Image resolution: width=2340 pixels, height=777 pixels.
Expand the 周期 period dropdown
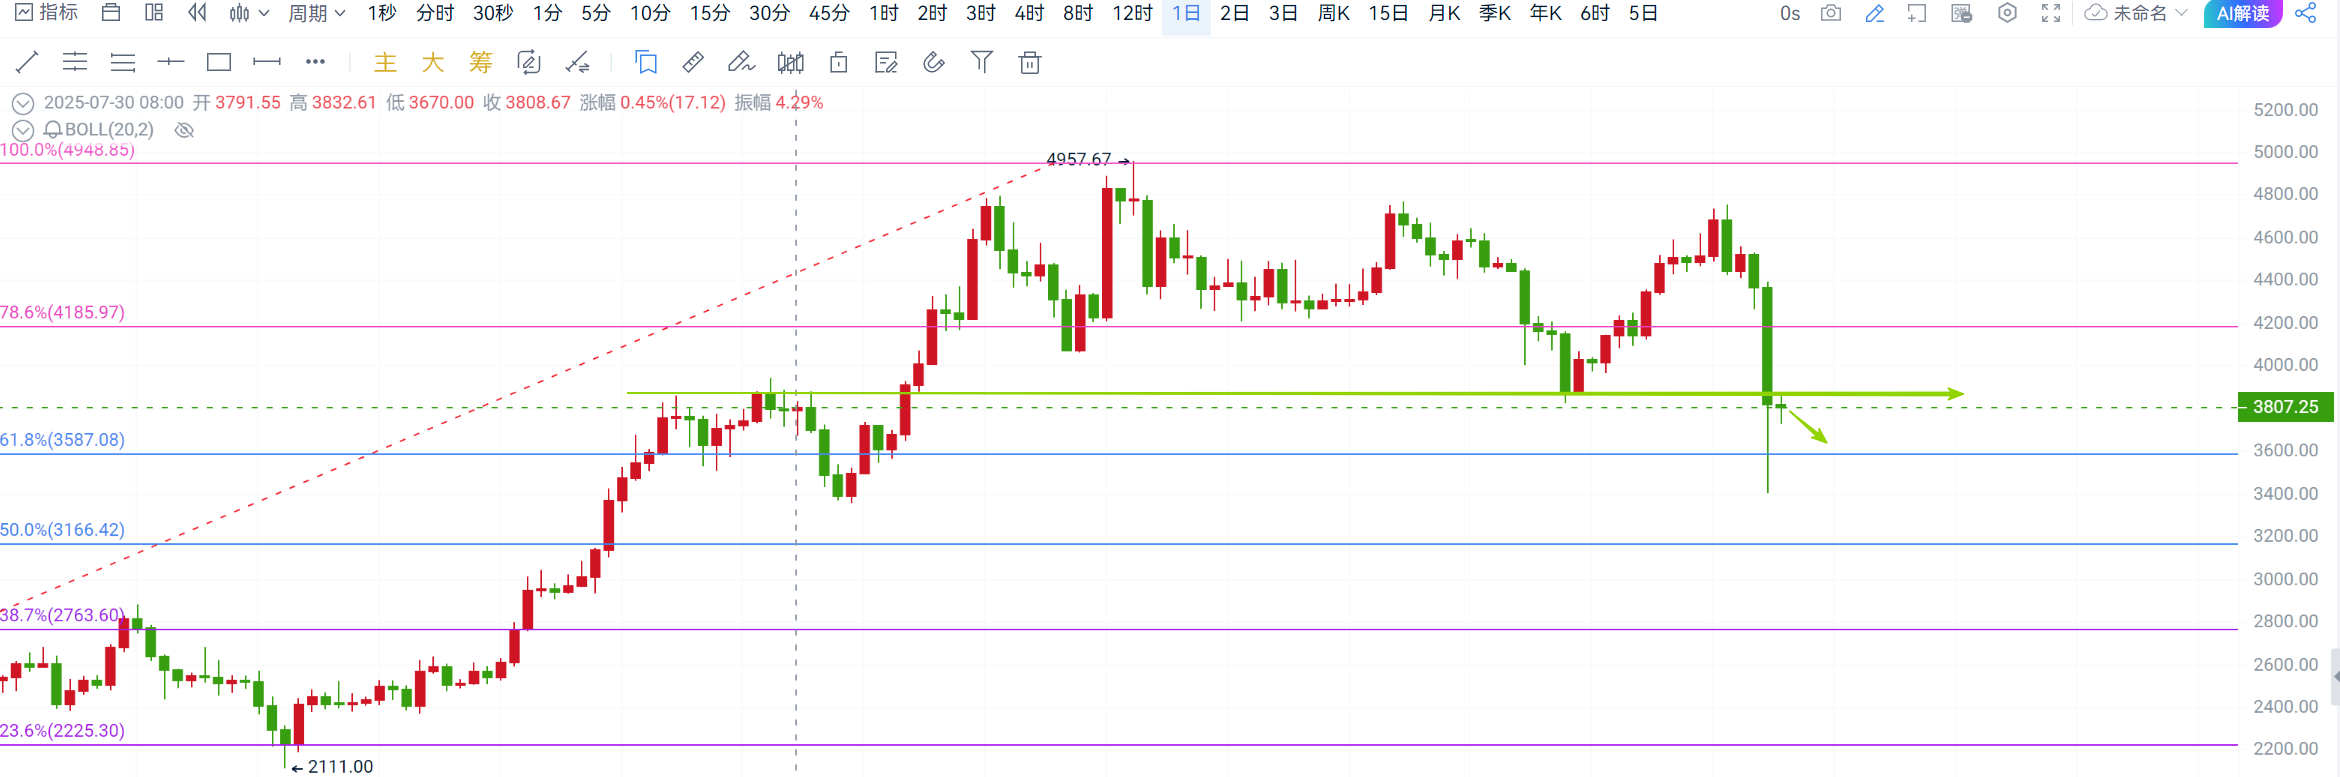pyautogui.click(x=316, y=13)
